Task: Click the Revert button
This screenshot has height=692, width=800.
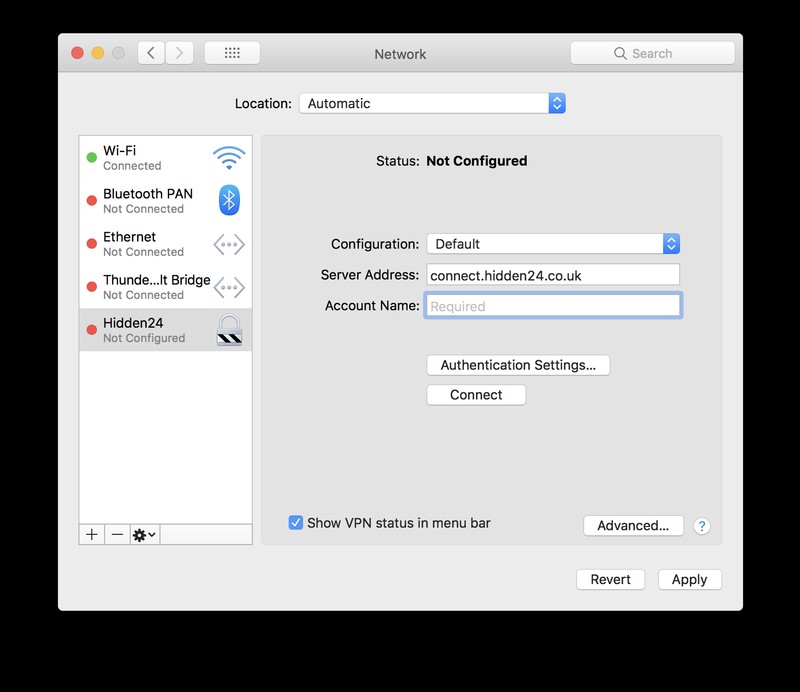Action: [611, 580]
